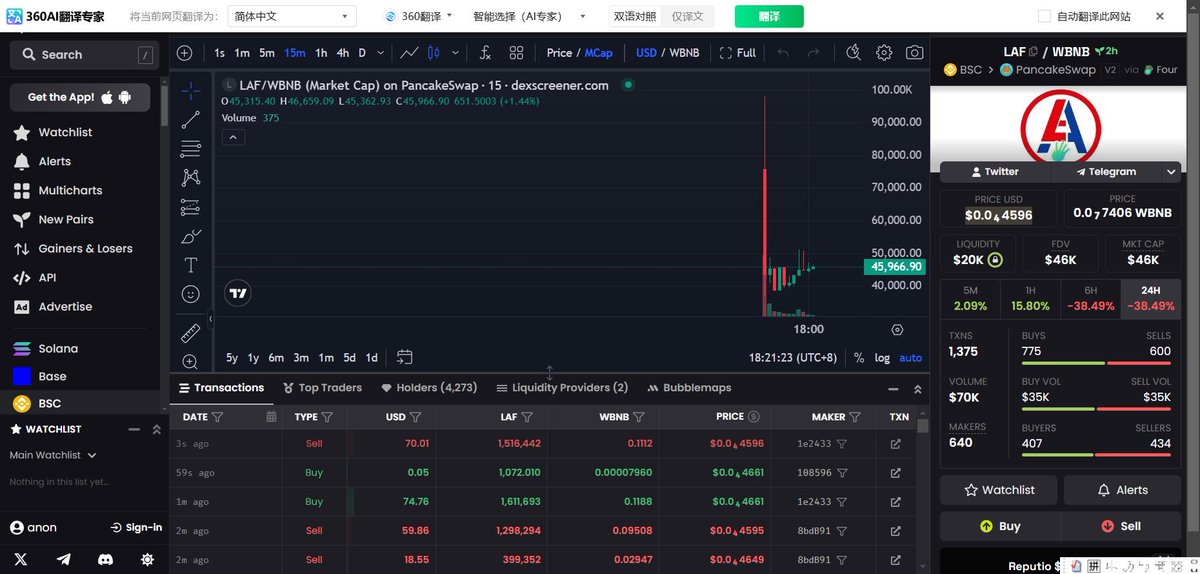Filter transactions by maker 108596
This screenshot has height=574, width=1200.
click(842, 473)
